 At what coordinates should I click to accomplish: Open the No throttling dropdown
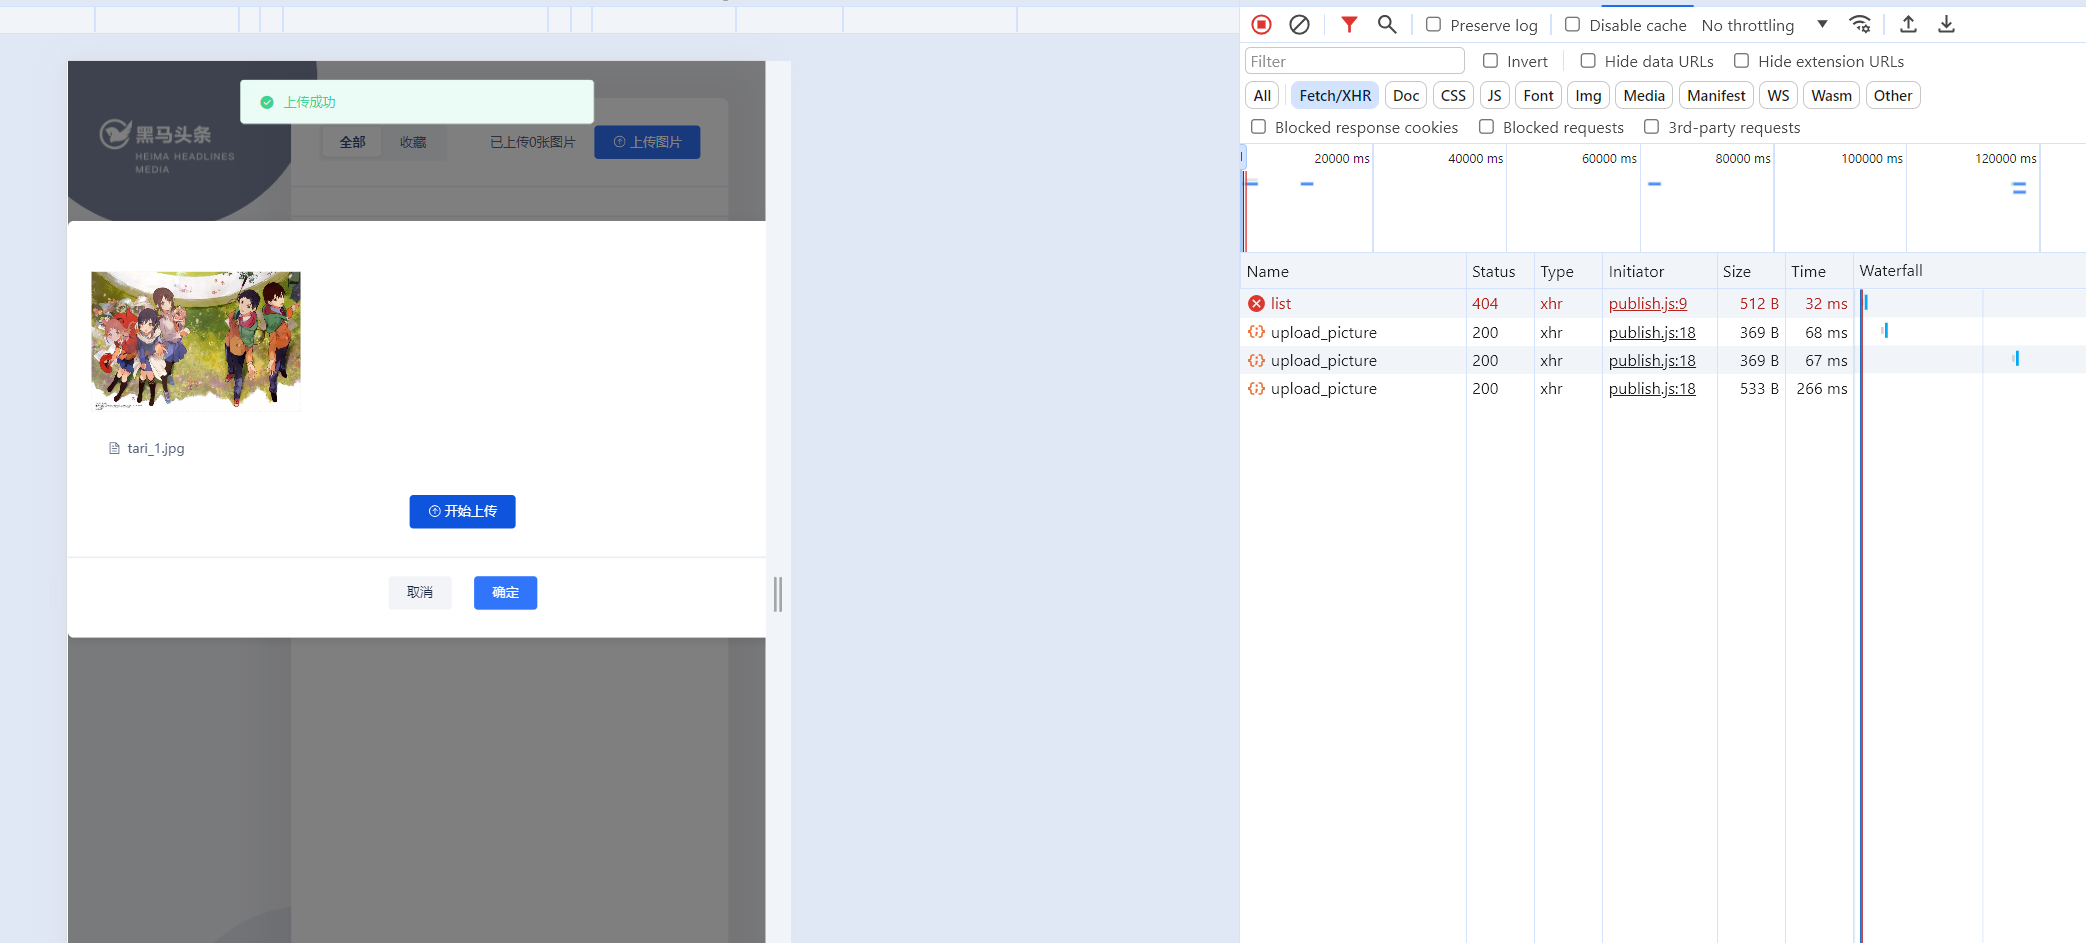pos(1765,25)
